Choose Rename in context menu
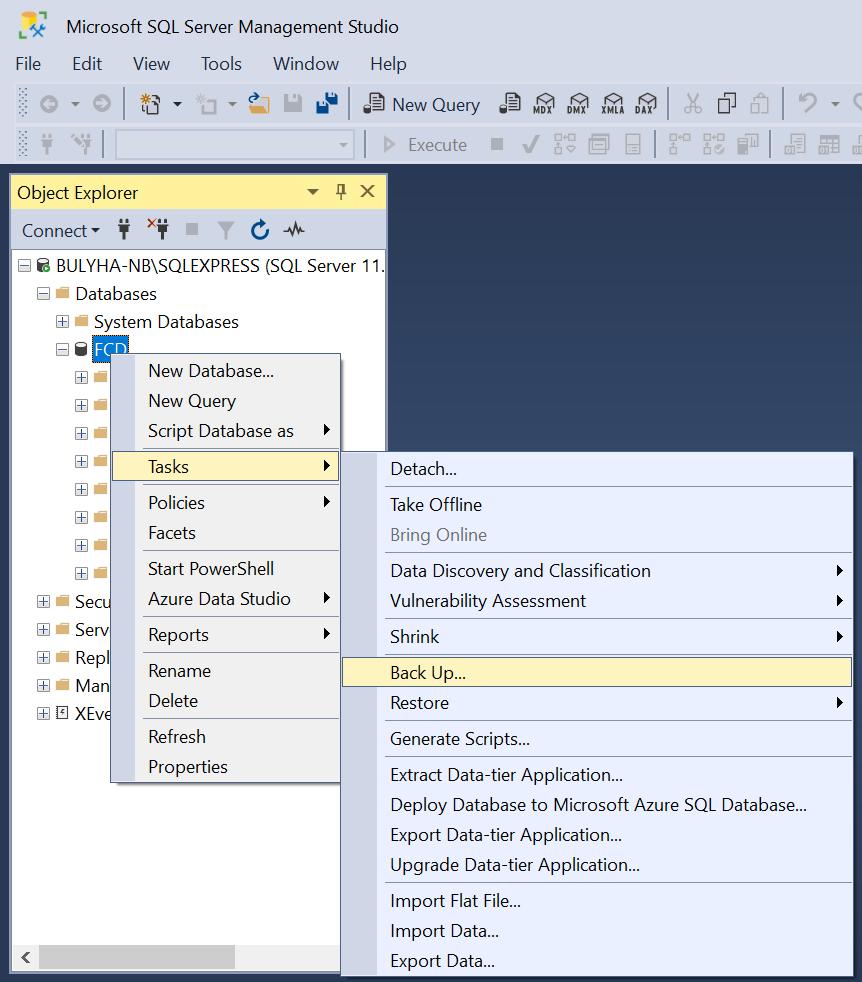The height and width of the screenshot is (982, 862). click(x=226, y=671)
